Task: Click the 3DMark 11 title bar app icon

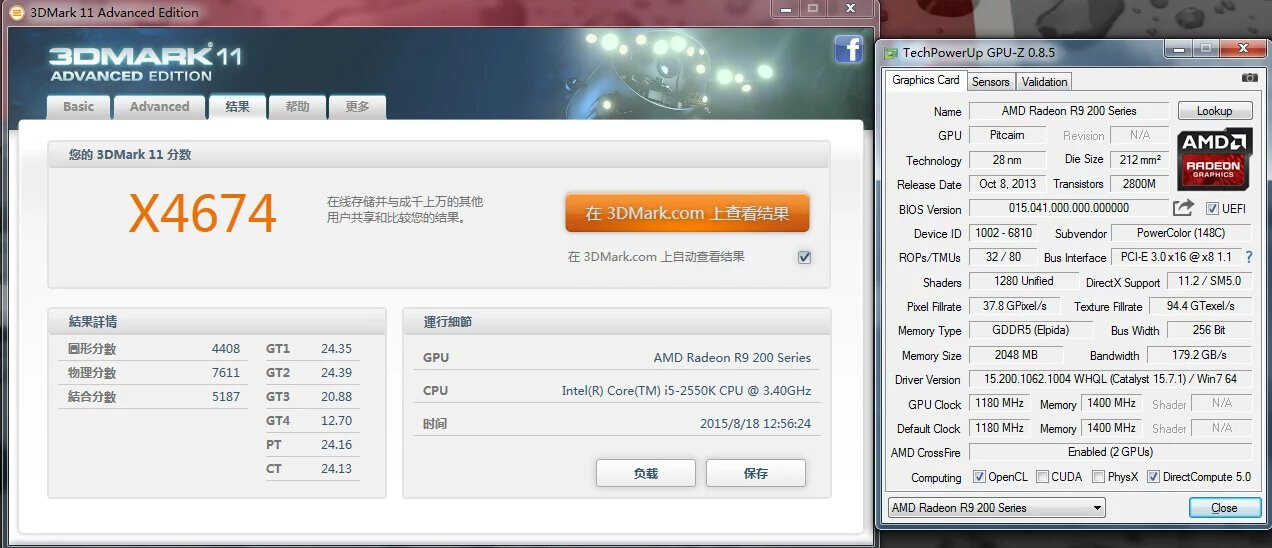Action: pyautogui.click(x=16, y=12)
